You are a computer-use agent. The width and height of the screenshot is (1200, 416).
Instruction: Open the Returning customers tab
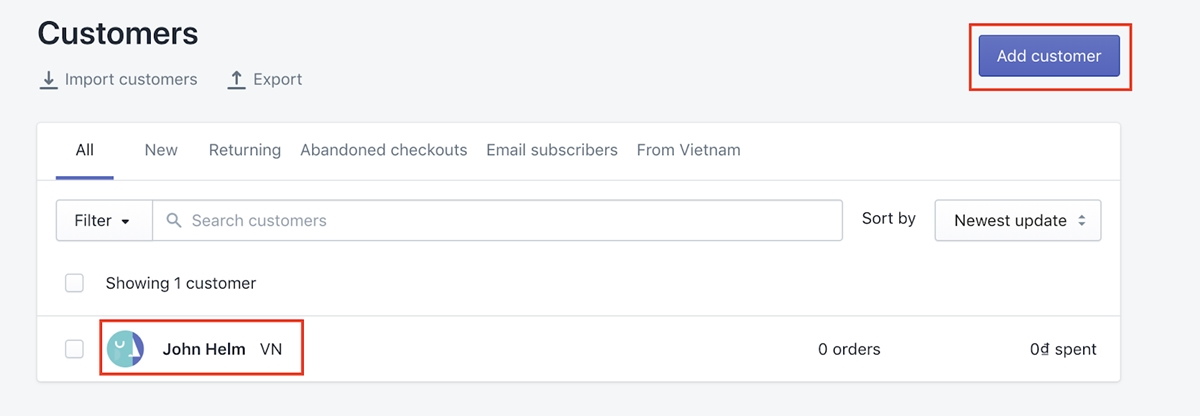244,150
